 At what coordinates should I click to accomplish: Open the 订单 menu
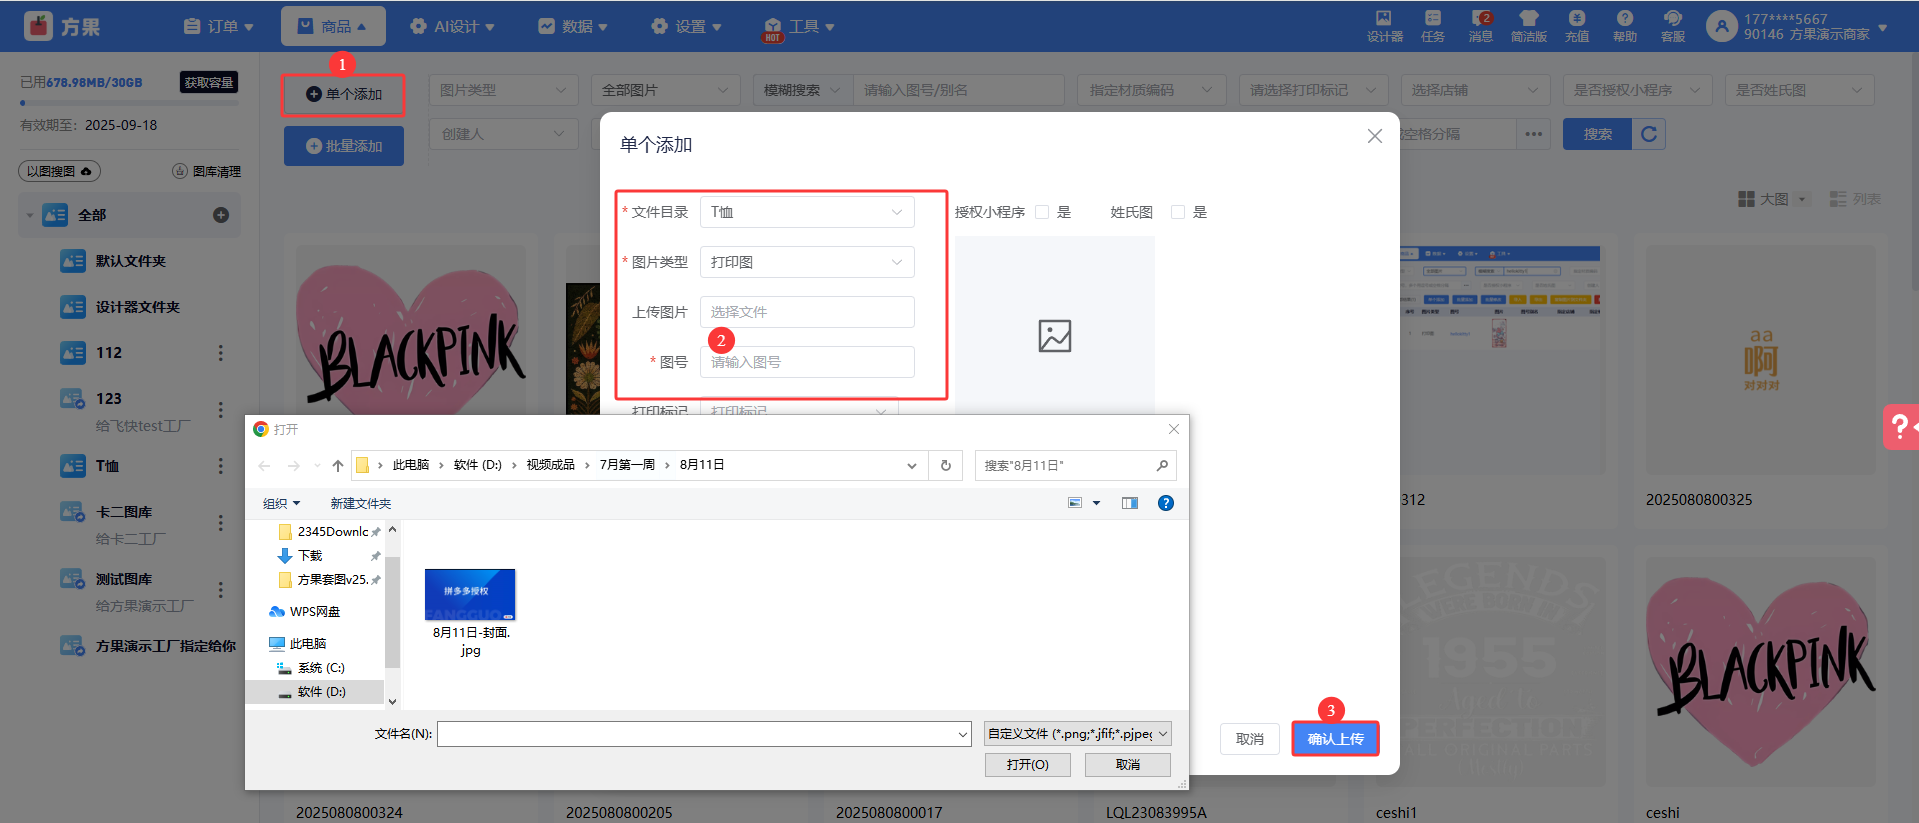[x=219, y=26]
